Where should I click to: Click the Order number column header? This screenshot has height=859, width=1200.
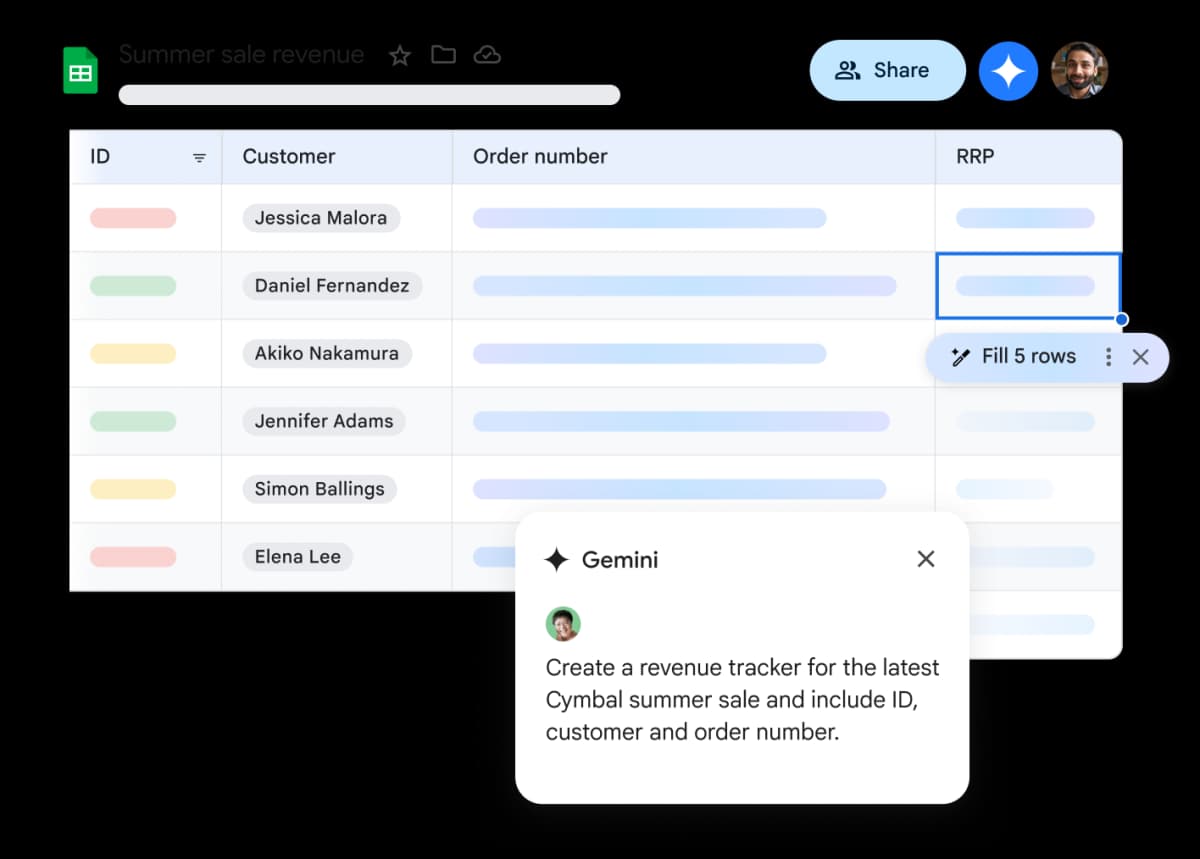pyautogui.click(x=540, y=157)
